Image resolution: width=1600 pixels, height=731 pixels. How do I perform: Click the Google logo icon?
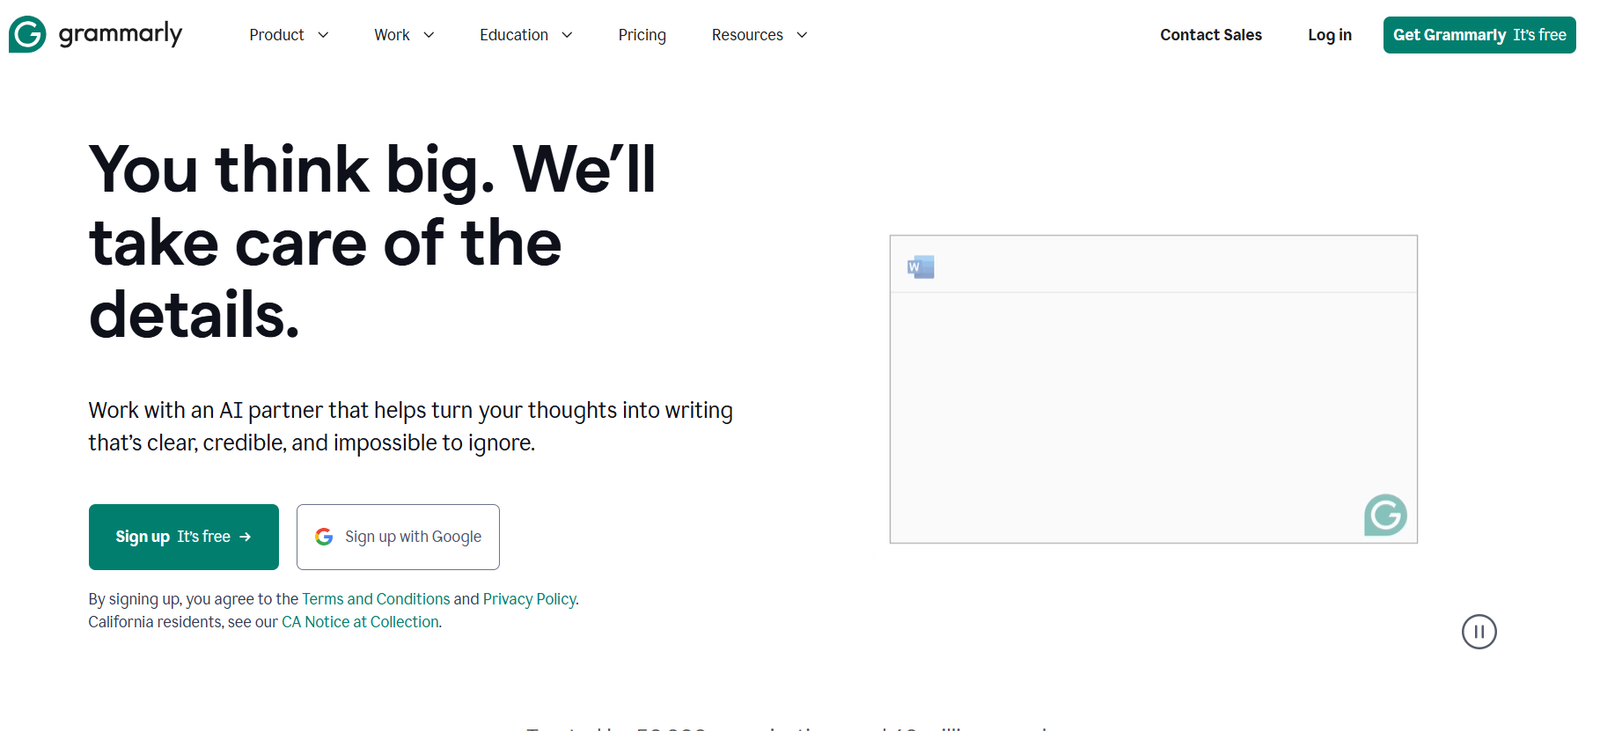pyautogui.click(x=324, y=537)
